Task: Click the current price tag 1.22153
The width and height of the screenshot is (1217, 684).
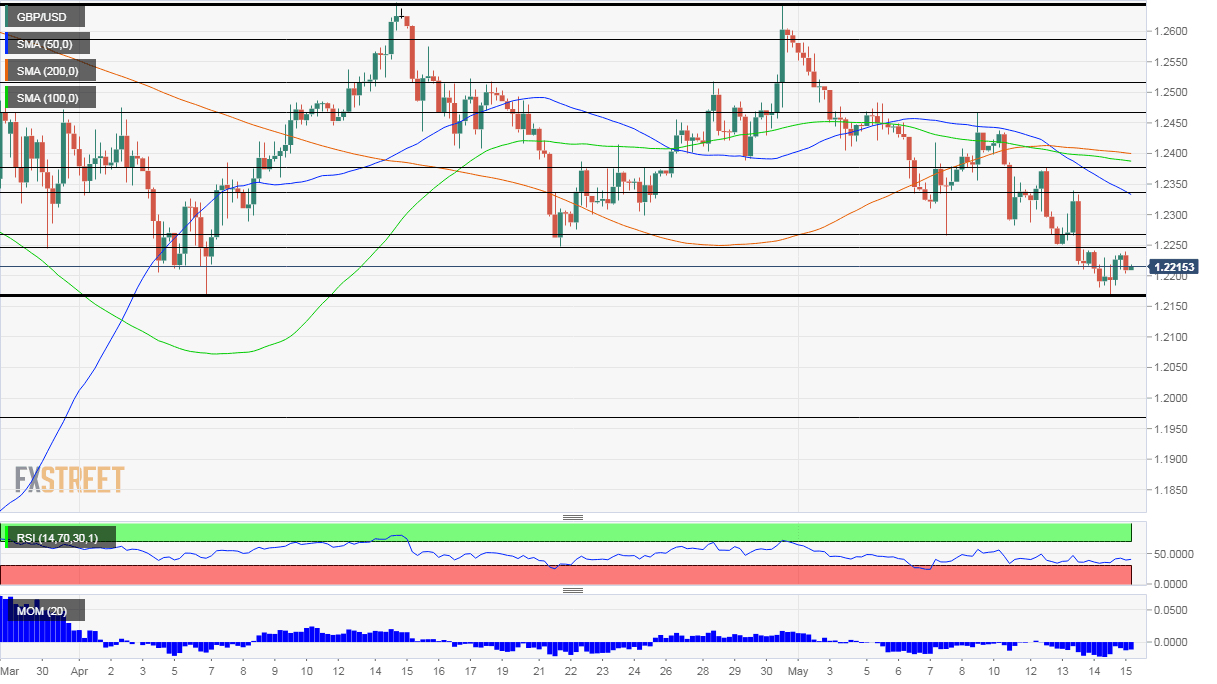Action: click(1176, 267)
